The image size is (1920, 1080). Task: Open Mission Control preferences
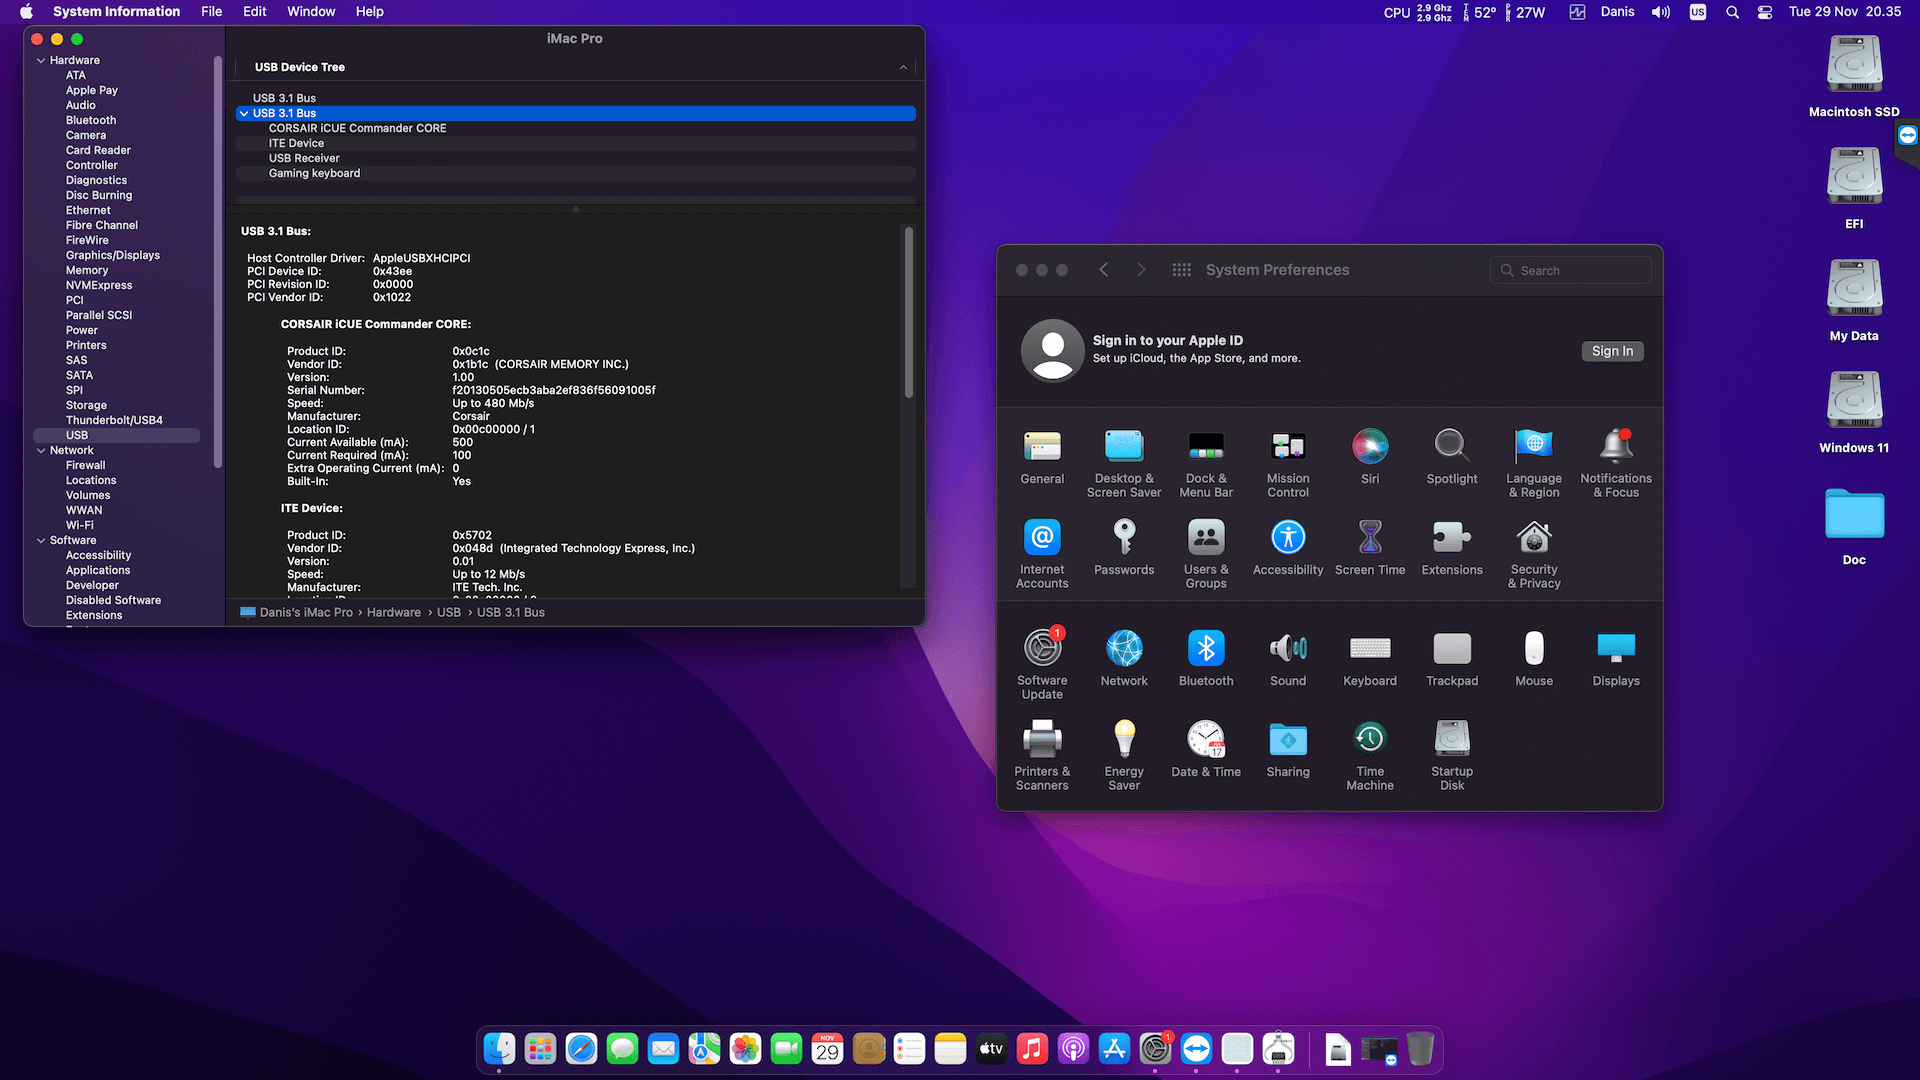click(x=1287, y=447)
